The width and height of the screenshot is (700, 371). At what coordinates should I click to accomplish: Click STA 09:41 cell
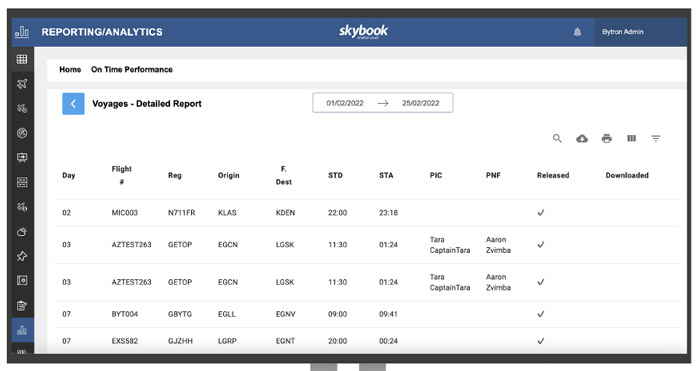click(x=388, y=314)
